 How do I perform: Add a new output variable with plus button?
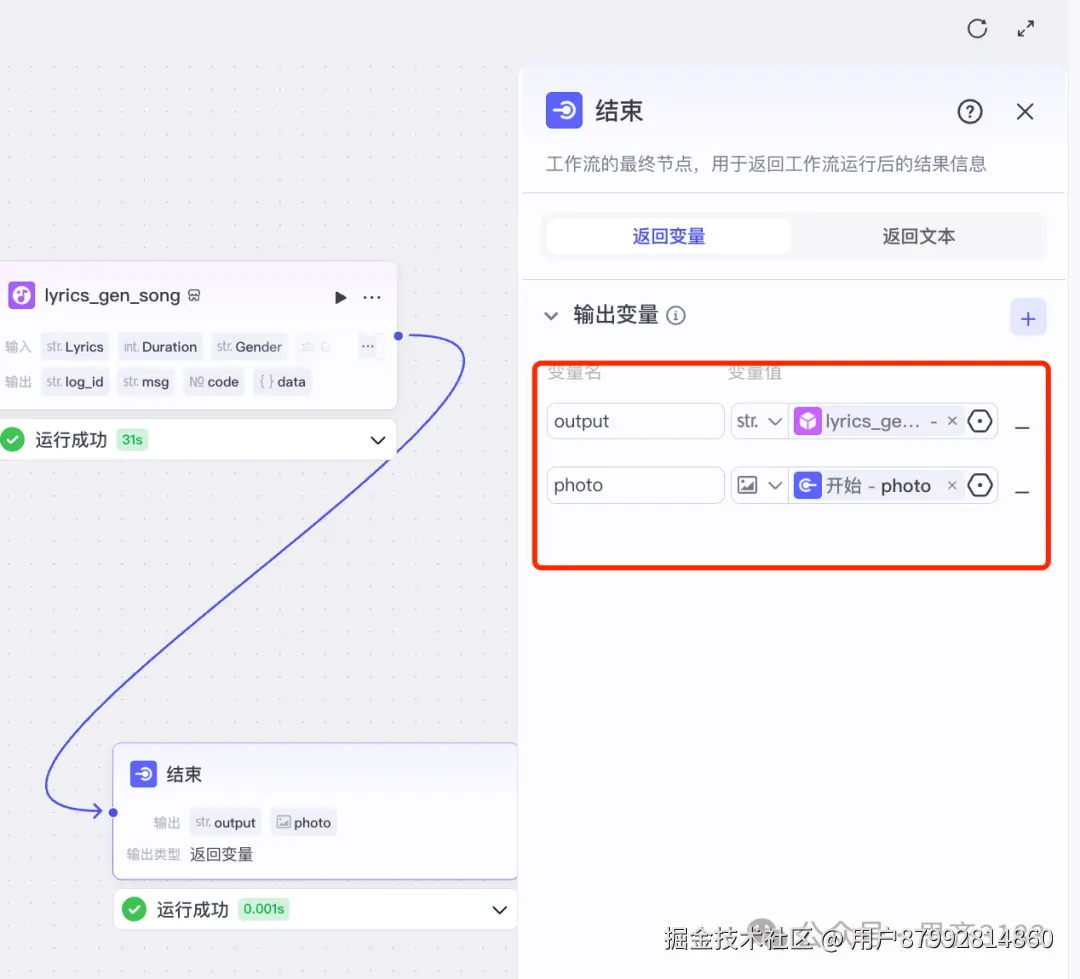[1028, 318]
